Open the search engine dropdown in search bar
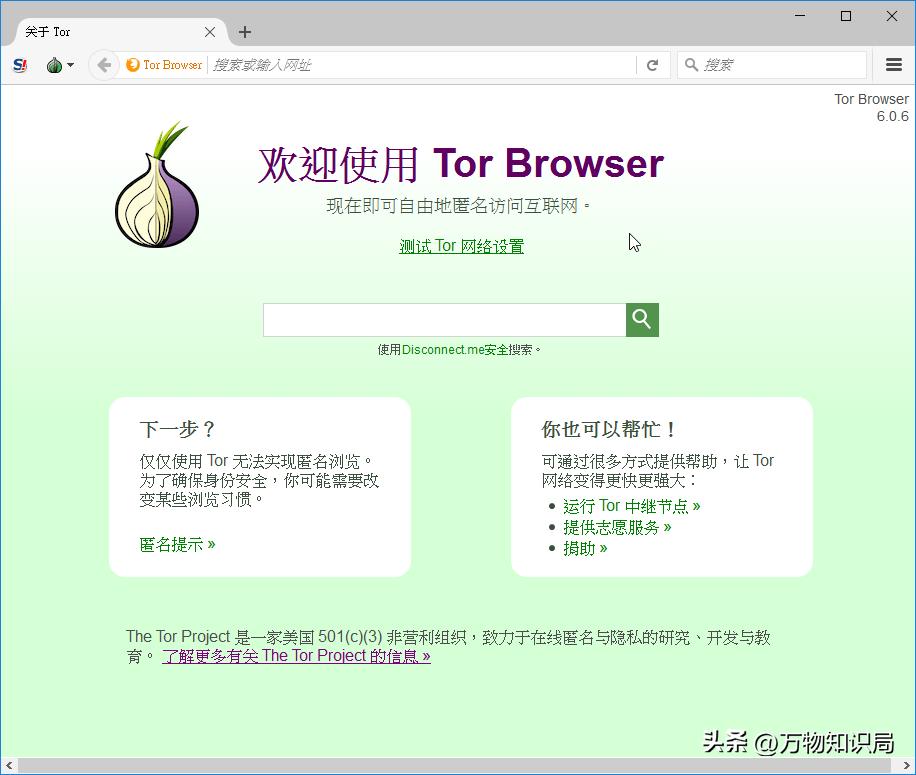 pos(692,65)
